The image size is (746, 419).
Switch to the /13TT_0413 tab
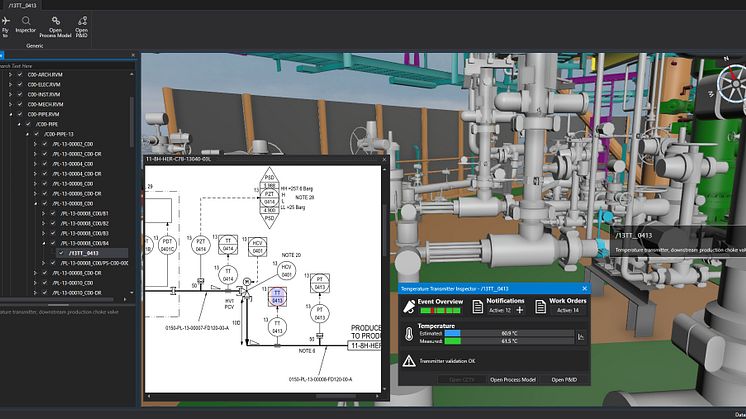[x=22, y=5]
